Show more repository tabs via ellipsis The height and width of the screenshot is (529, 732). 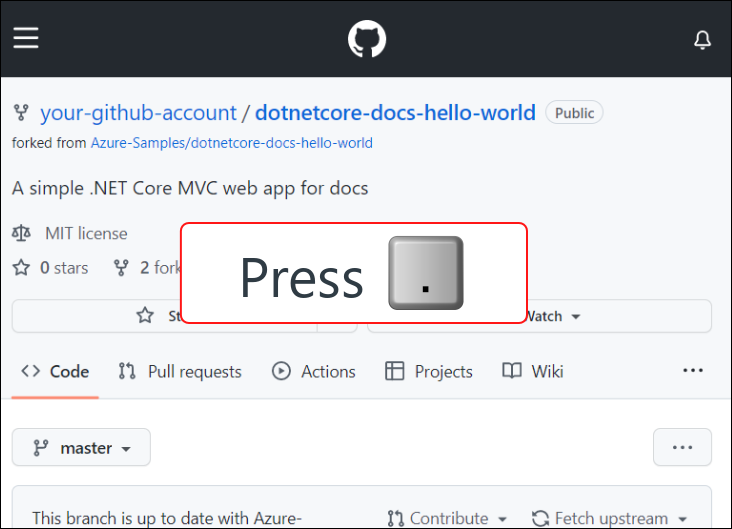[x=693, y=370]
